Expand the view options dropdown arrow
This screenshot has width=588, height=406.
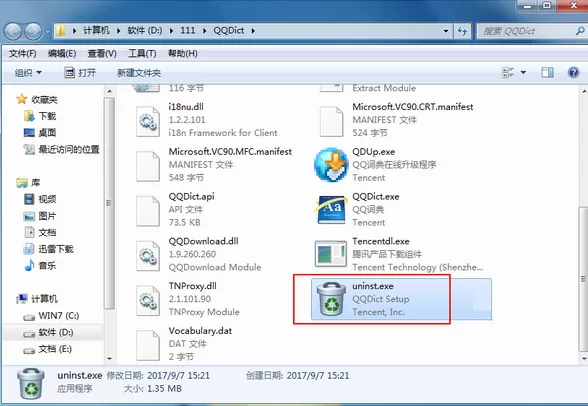[523, 72]
